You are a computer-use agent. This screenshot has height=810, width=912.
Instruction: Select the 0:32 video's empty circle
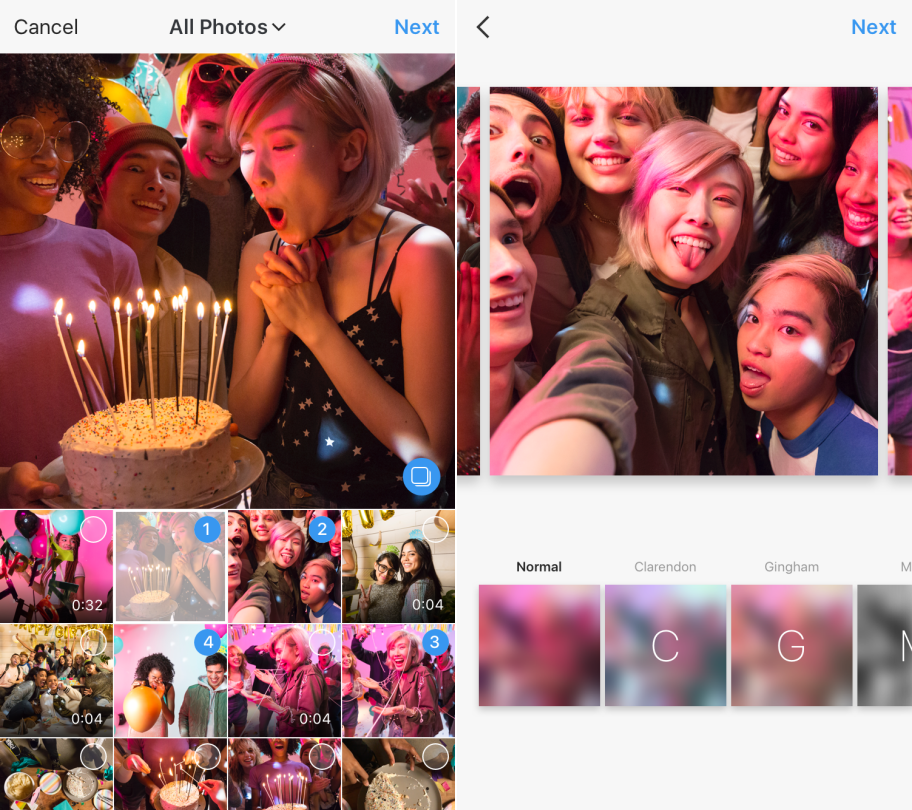[x=93, y=530]
